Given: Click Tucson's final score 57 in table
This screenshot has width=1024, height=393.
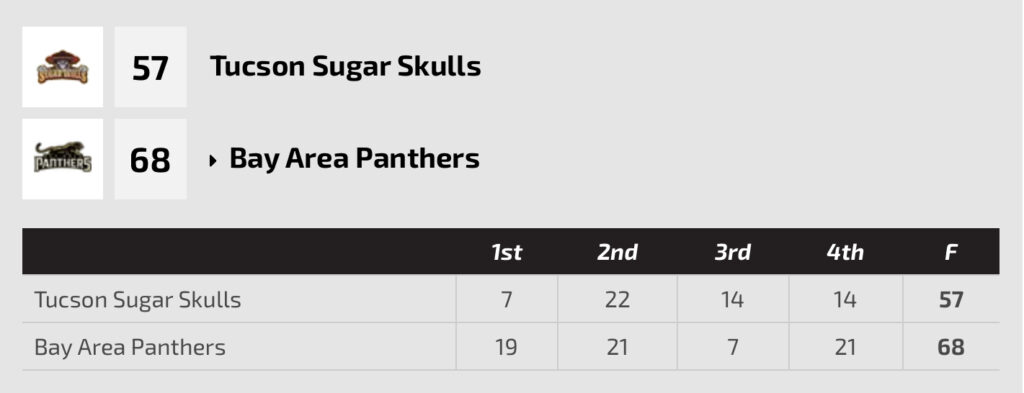Looking at the screenshot, I should click(951, 300).
